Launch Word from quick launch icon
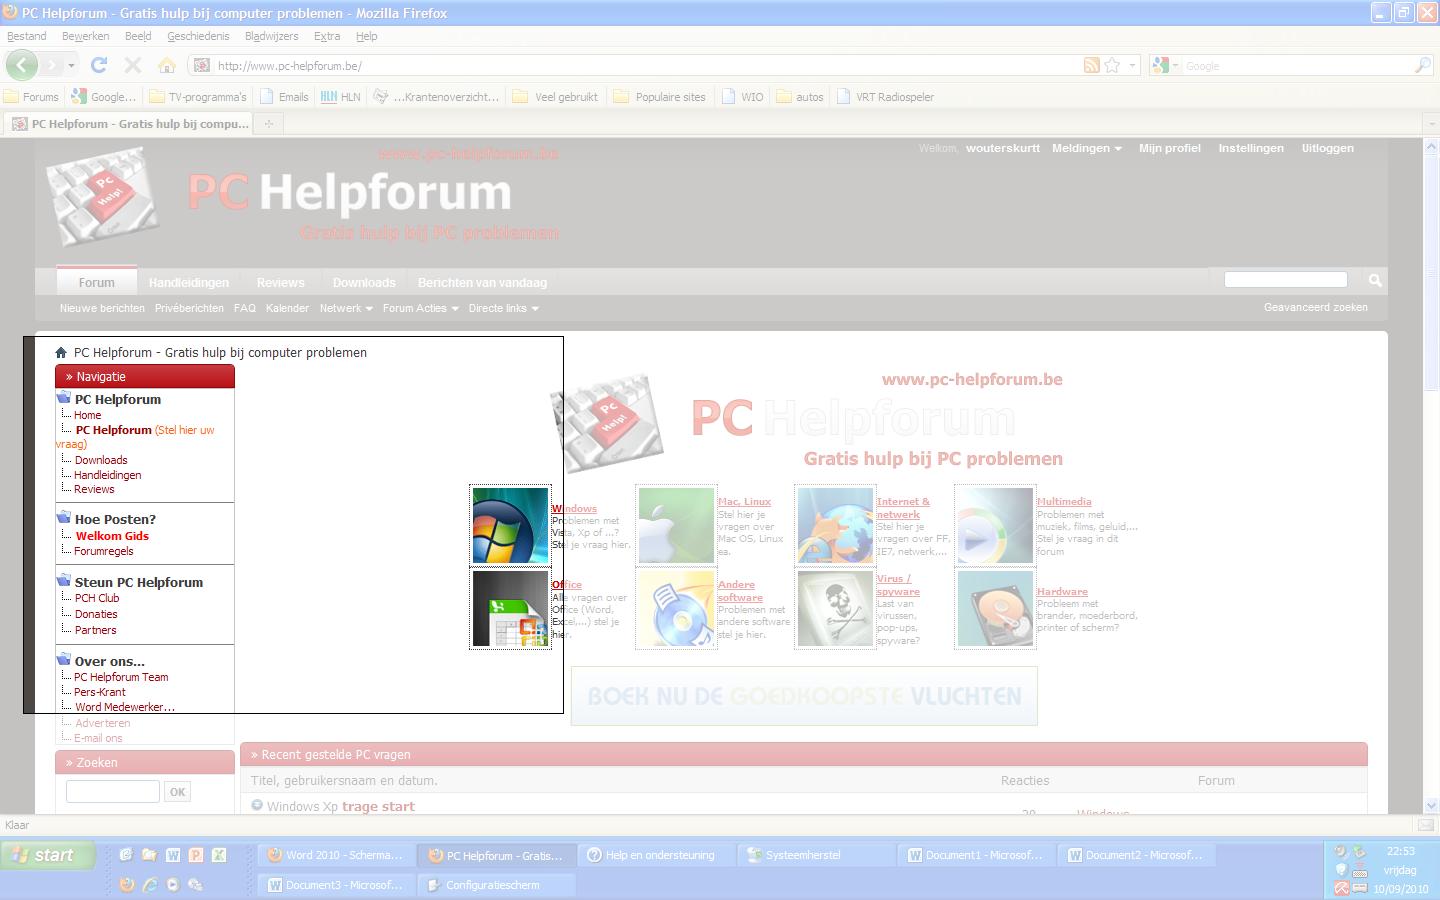The image size is (1440, 900). coord(172,855)
